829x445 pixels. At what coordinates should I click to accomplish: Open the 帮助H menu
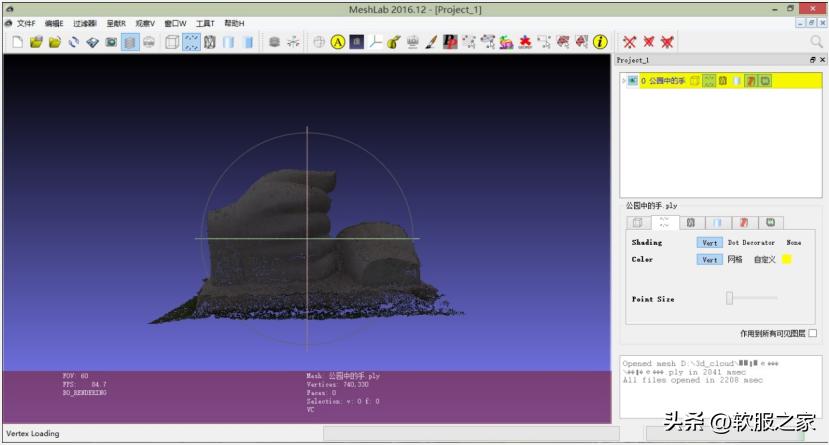click(233, 23)
